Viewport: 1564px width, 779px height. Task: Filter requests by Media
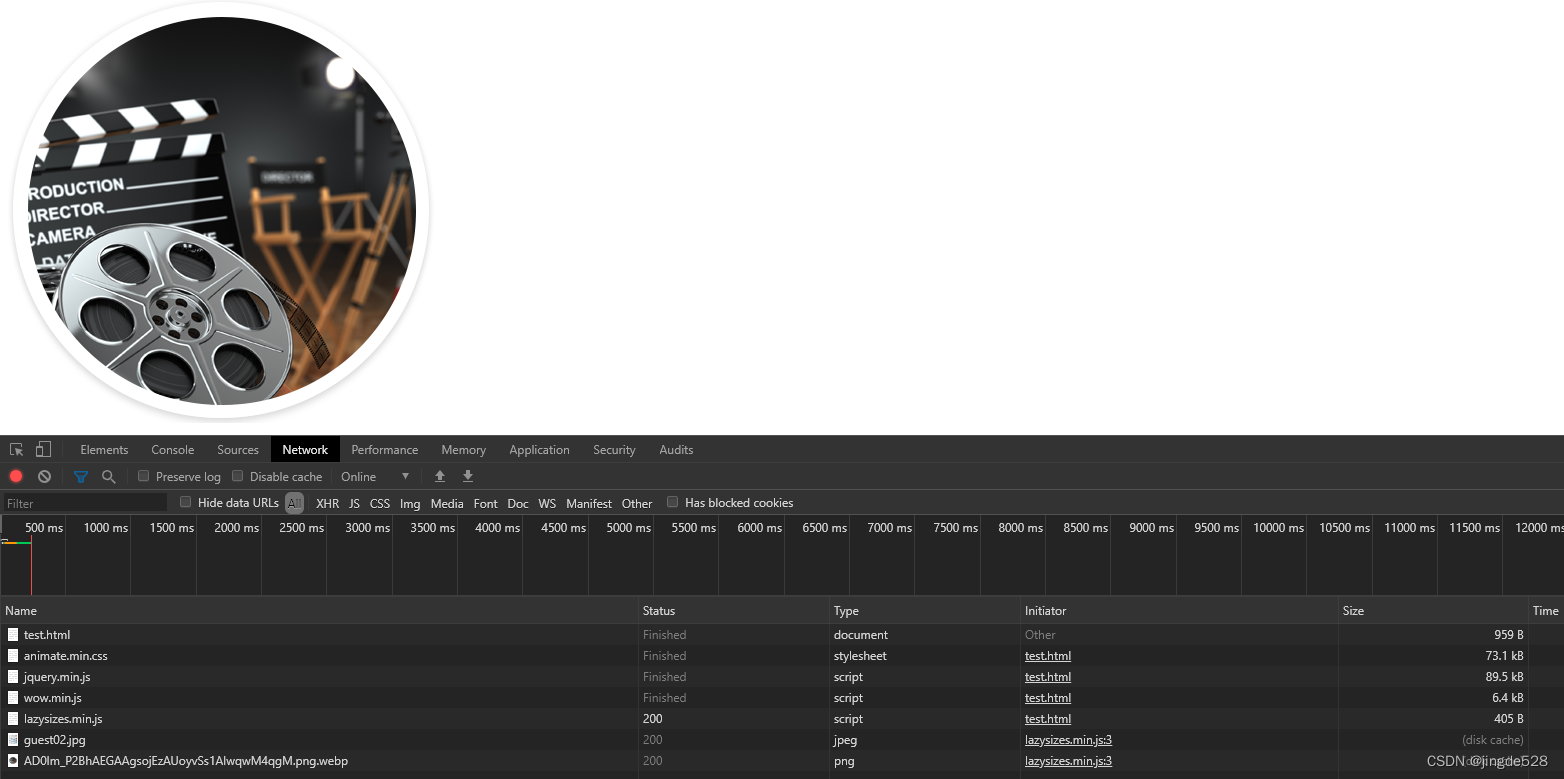coord(447,503)
